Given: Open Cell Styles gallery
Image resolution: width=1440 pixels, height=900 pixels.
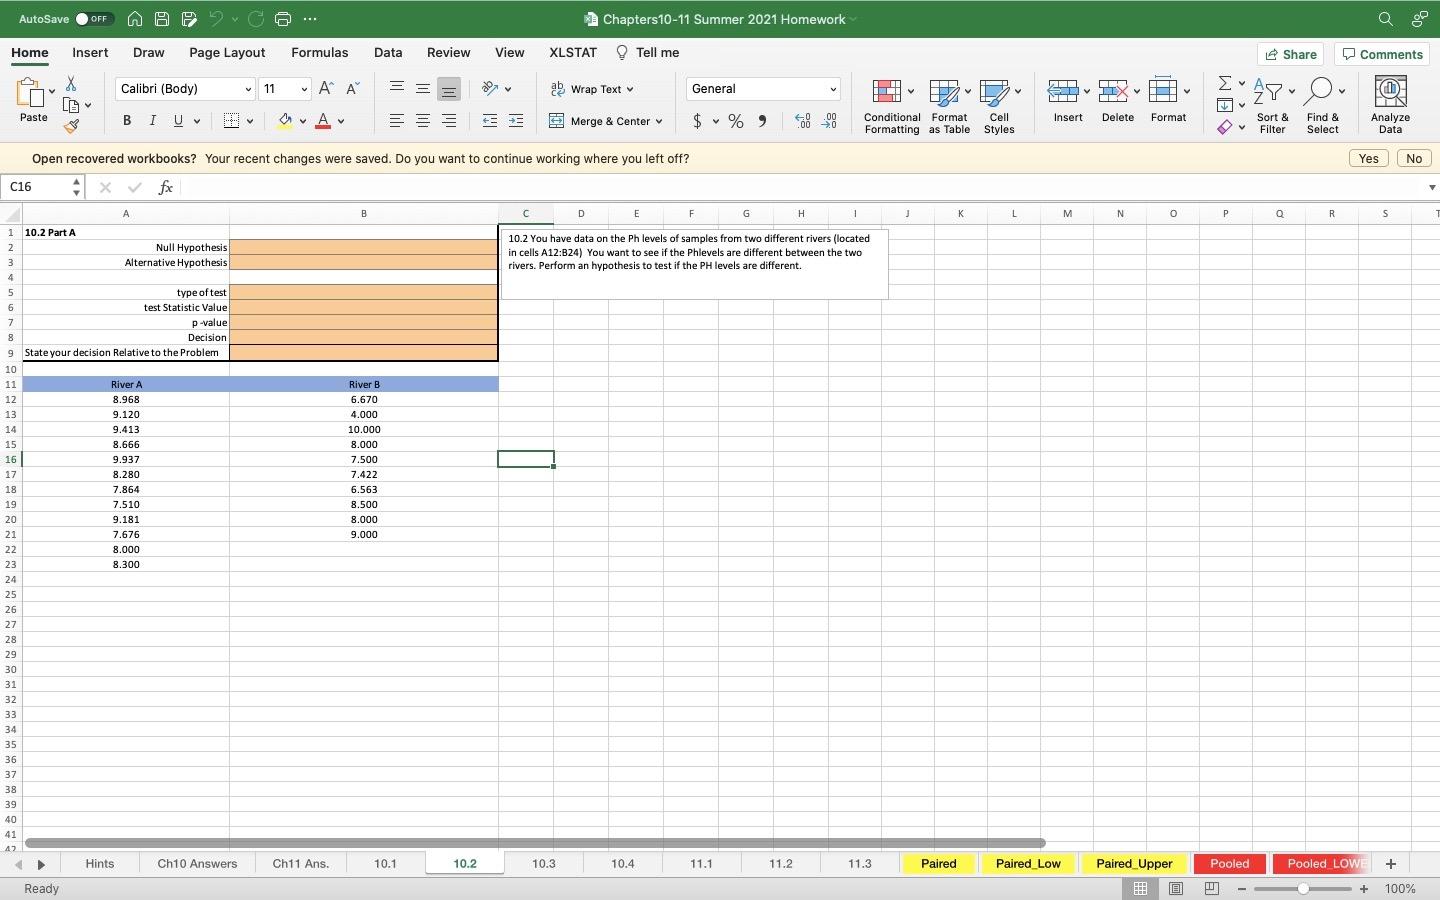Looking at the screenshot, I should 999,105.
